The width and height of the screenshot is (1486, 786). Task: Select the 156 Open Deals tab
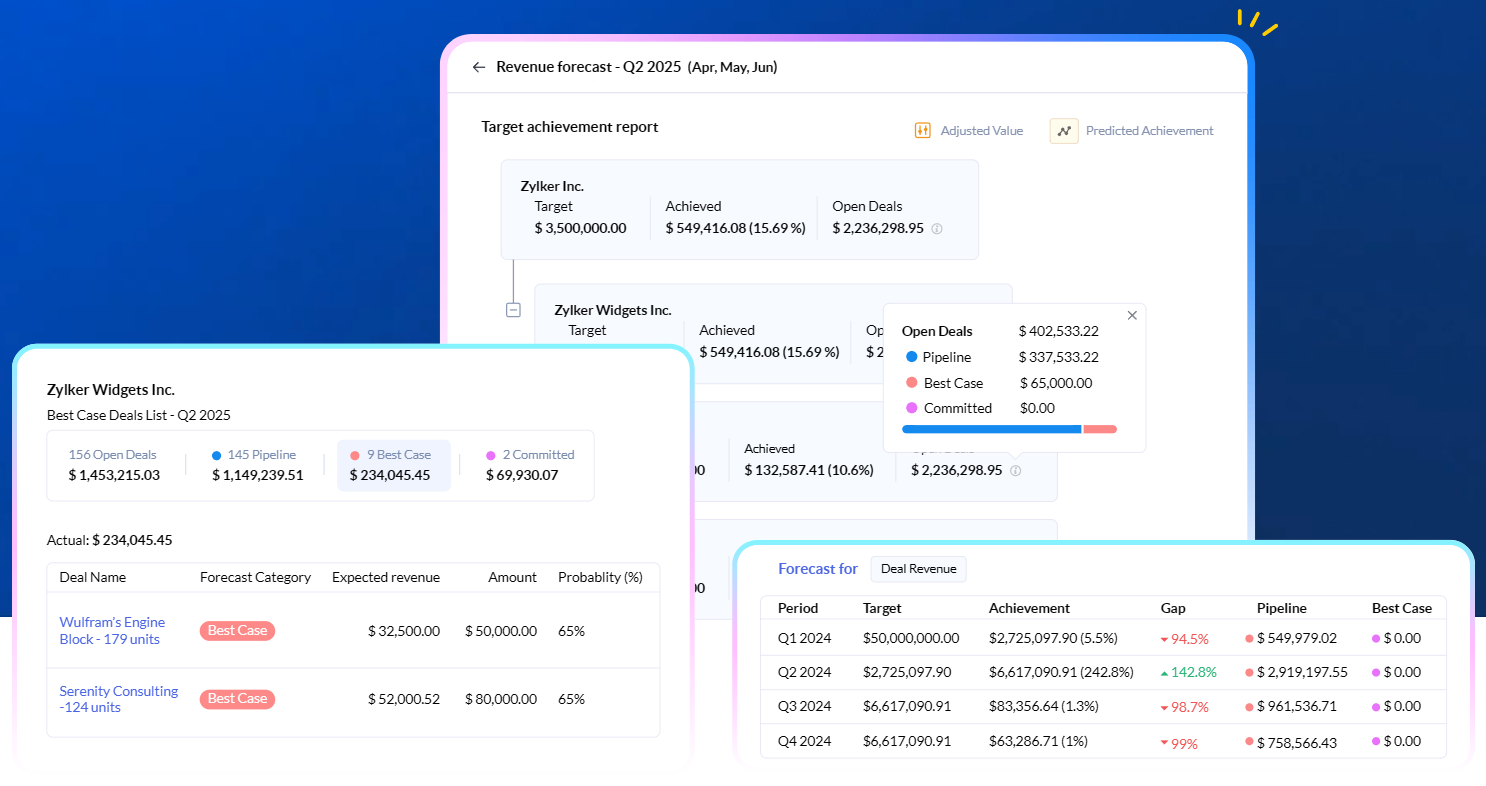pos(114,465)
